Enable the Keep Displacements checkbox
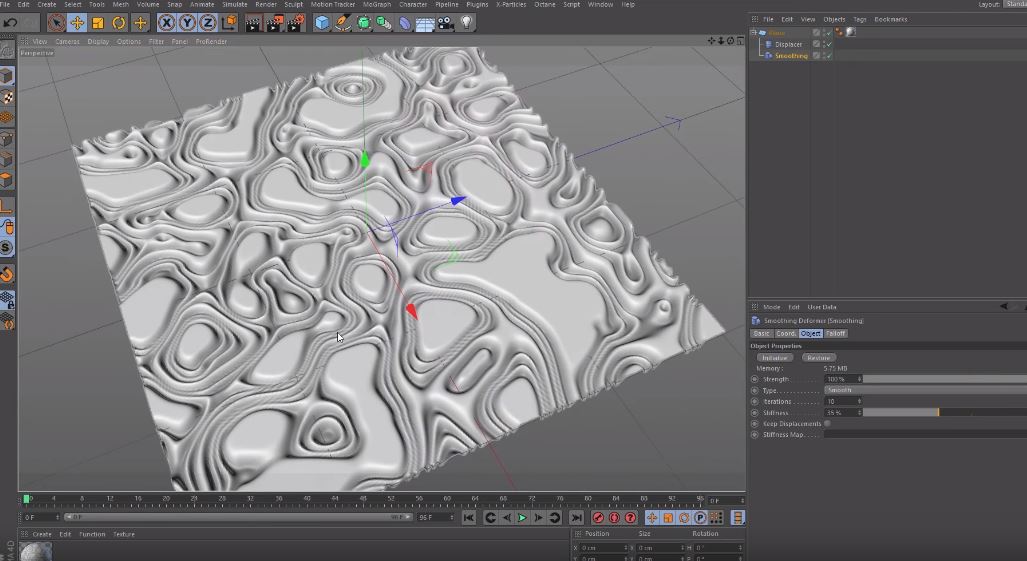 [827, 424]
